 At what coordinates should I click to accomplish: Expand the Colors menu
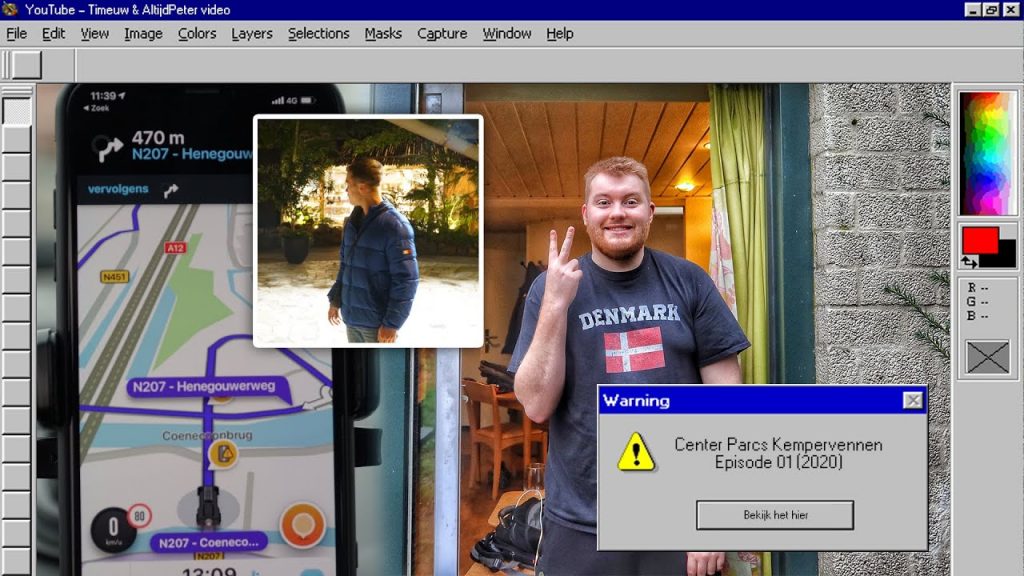click(197, 34)
